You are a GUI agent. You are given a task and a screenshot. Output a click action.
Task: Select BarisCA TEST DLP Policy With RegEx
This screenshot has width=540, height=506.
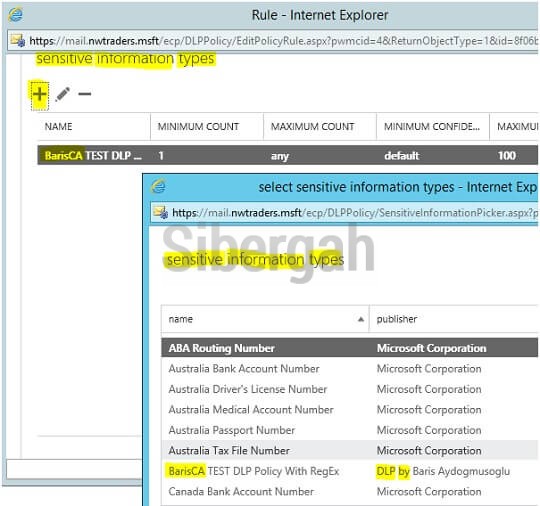tap(350, 471)
